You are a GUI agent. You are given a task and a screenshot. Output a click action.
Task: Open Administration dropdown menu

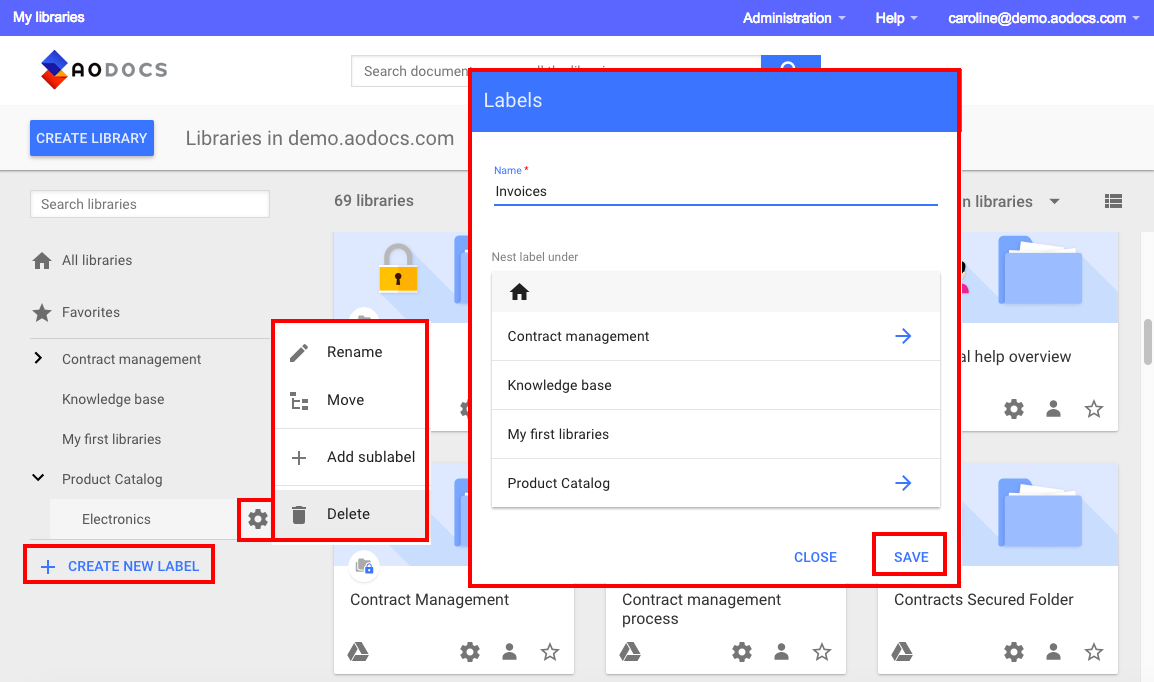794,18
